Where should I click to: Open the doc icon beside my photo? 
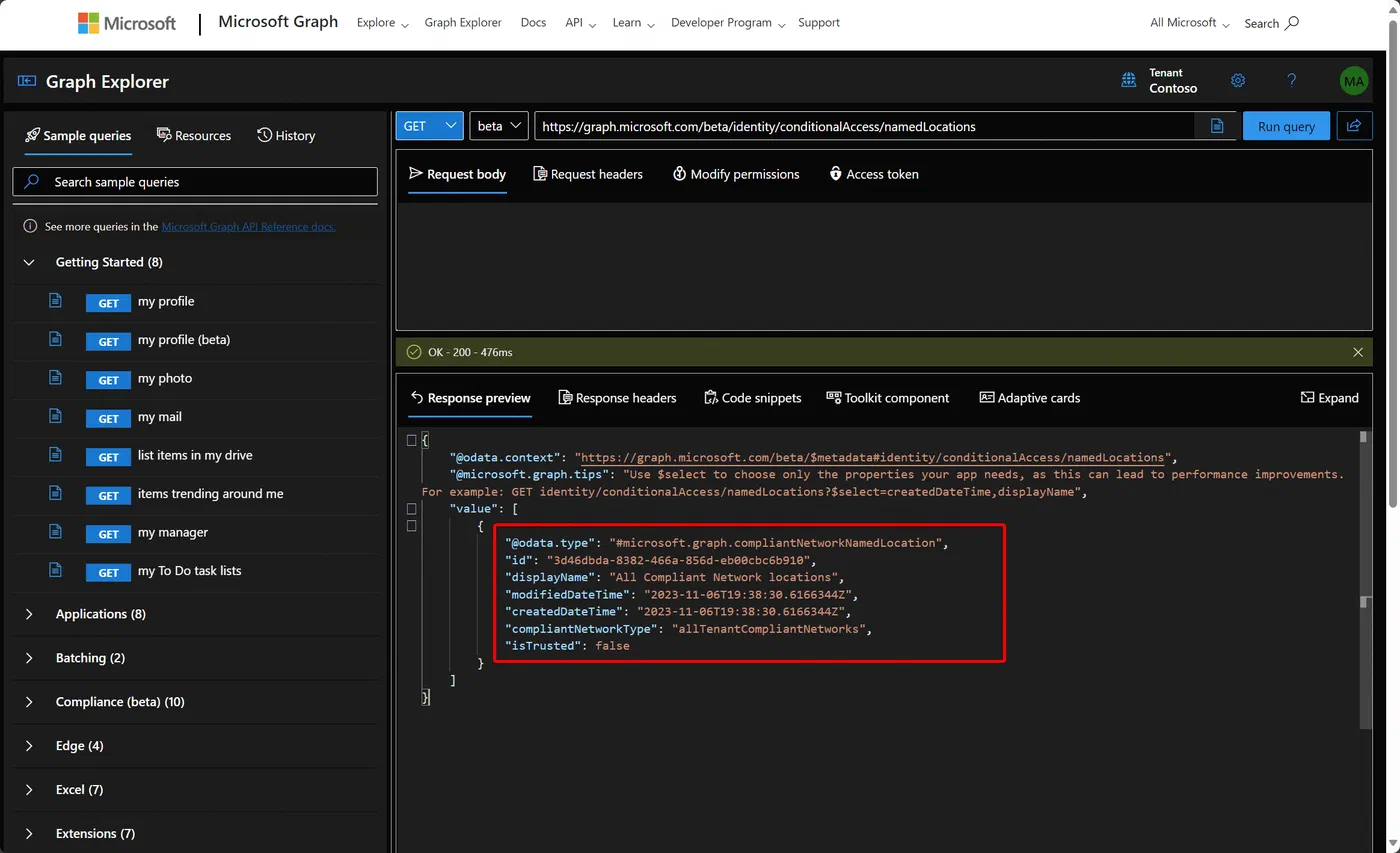pos(56,378)
